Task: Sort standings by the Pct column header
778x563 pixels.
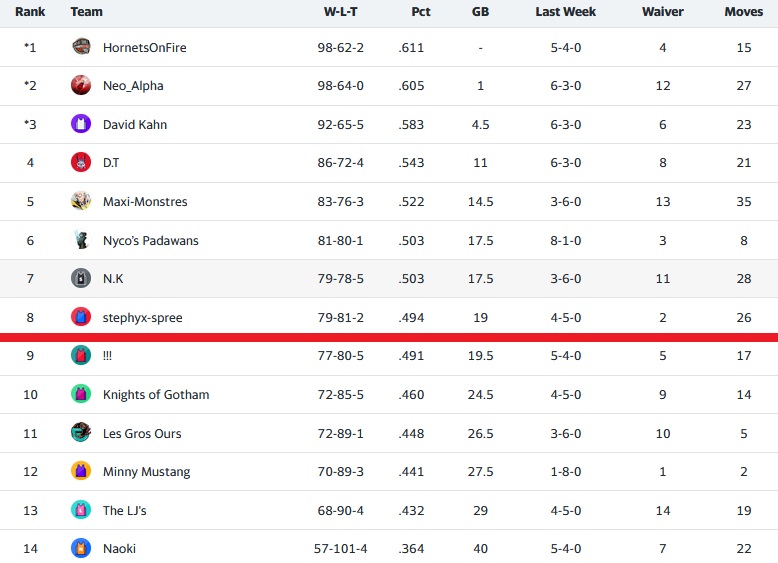Action: click(421, 12)
